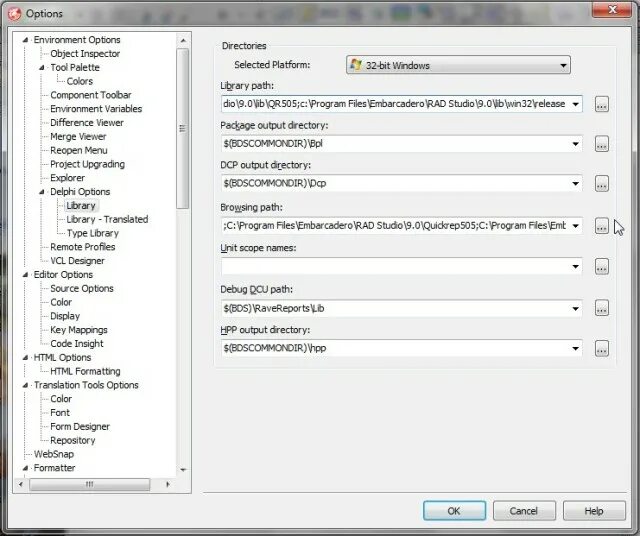640x536 pixels.
Task: Click the browse button for Library path
Action: (602, 104)
